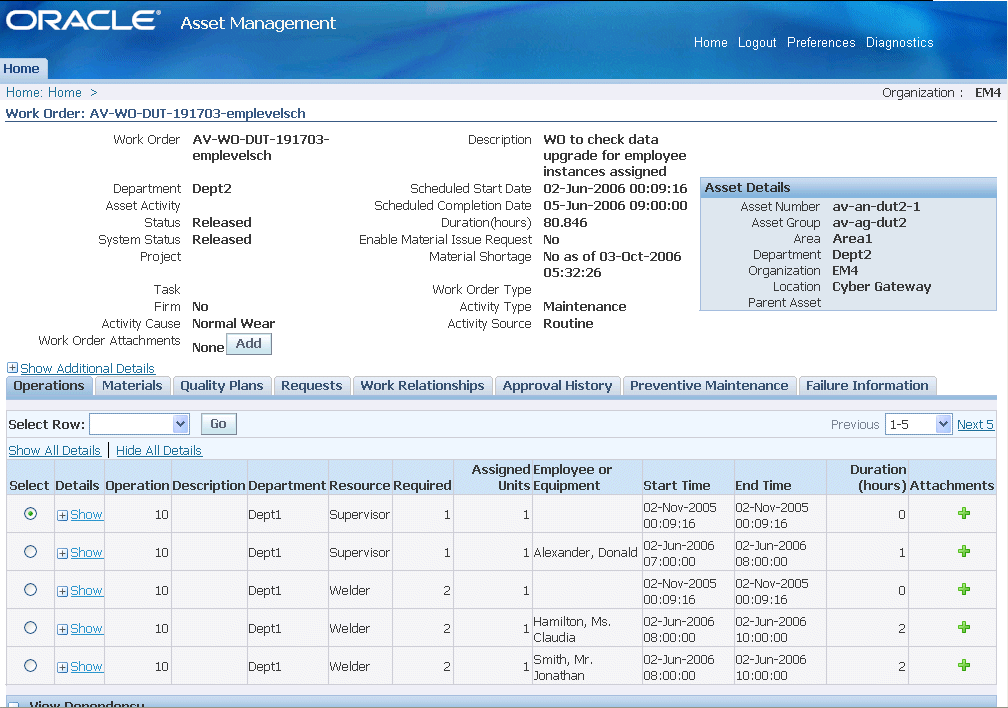This screenshot has width=1008, height=708.
Task: Go to Next 5 records link
Action: pos(975,425)
